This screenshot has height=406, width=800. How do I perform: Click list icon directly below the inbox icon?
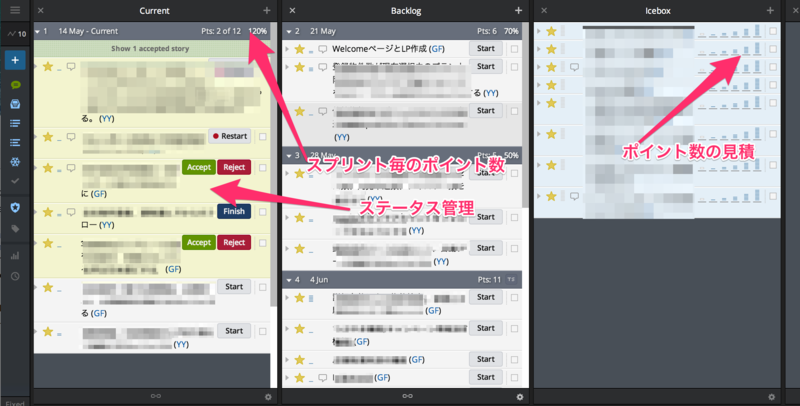pos(15,123)
